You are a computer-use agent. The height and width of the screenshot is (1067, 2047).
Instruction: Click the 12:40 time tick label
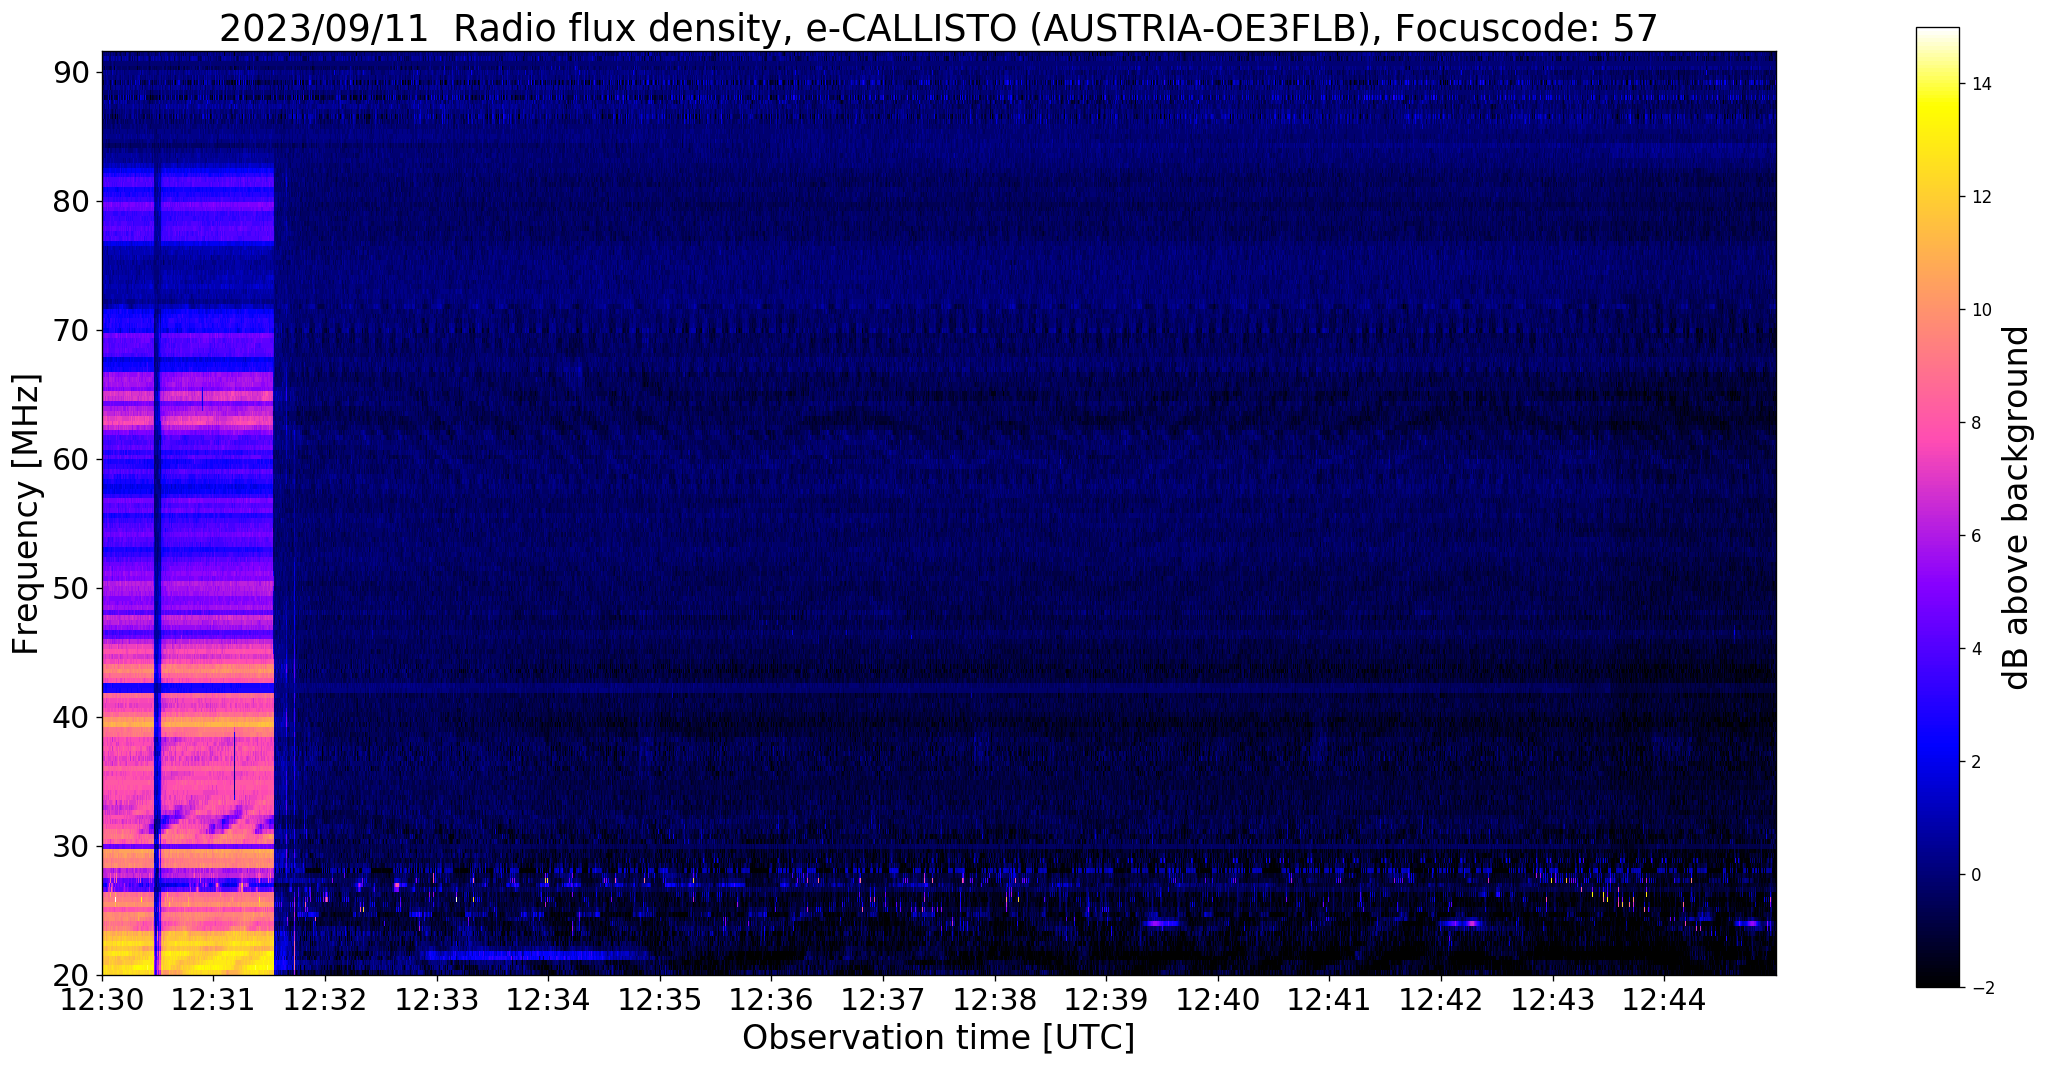1218,999
